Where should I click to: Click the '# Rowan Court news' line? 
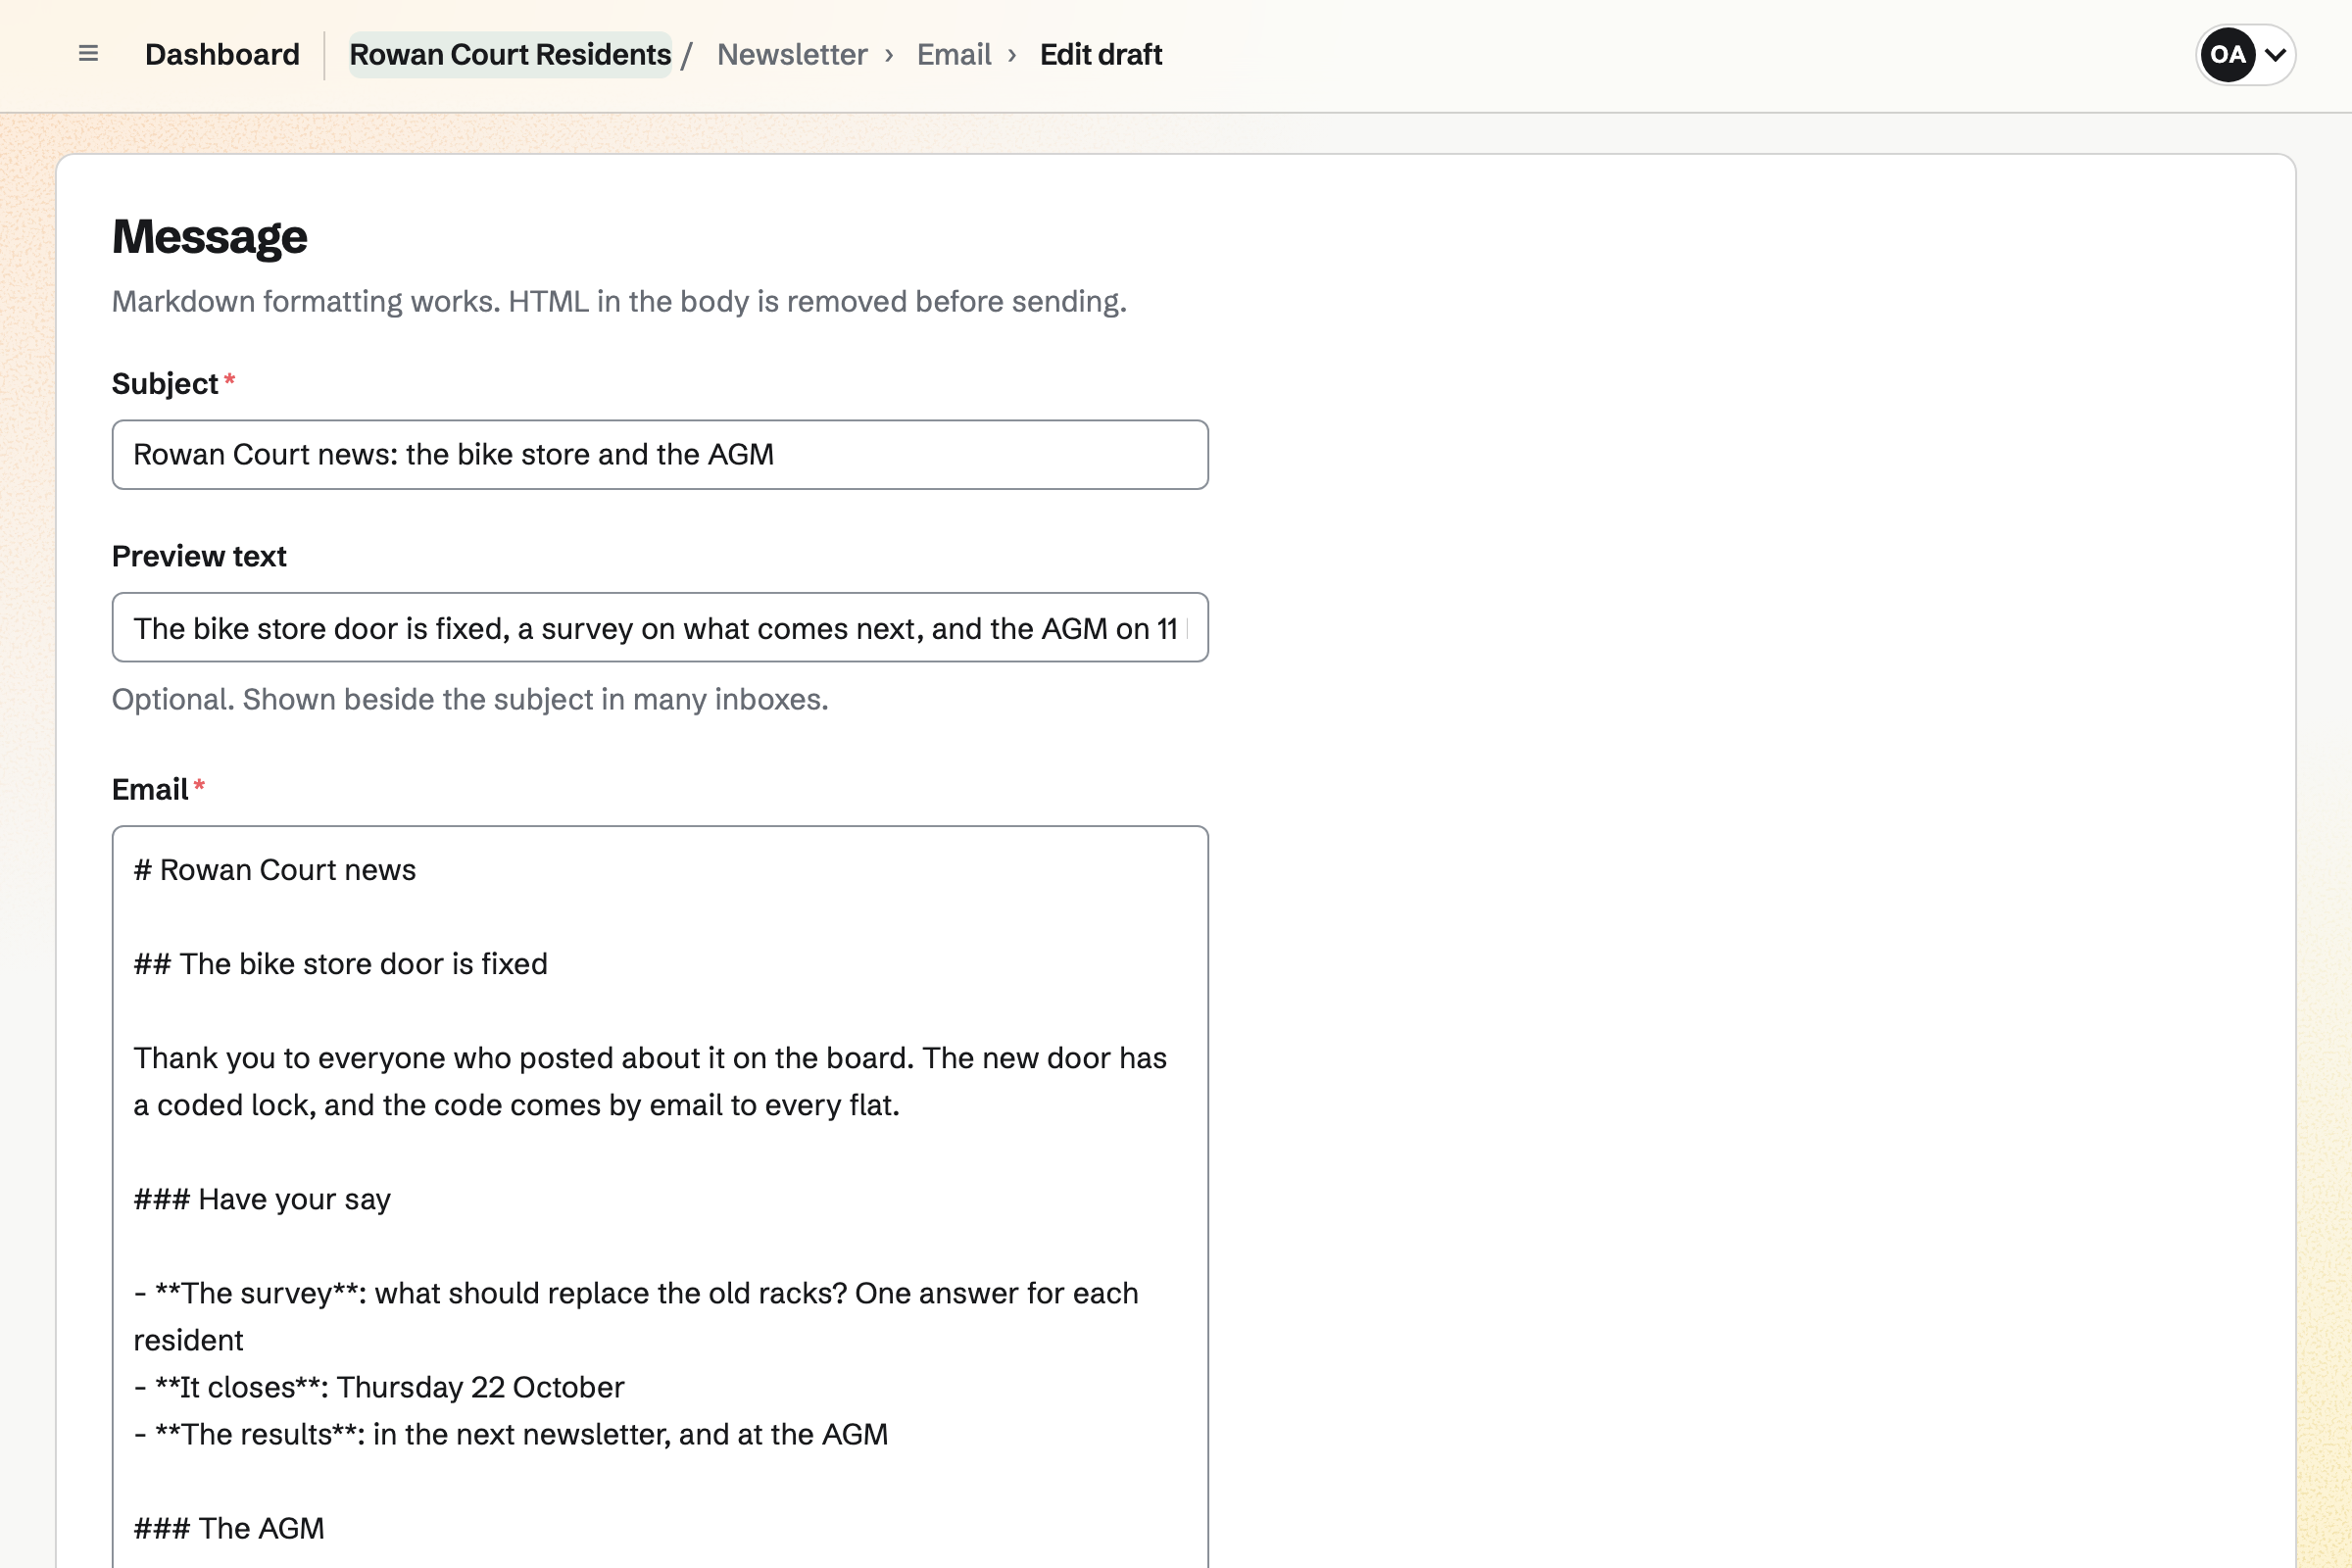[275, 870]
